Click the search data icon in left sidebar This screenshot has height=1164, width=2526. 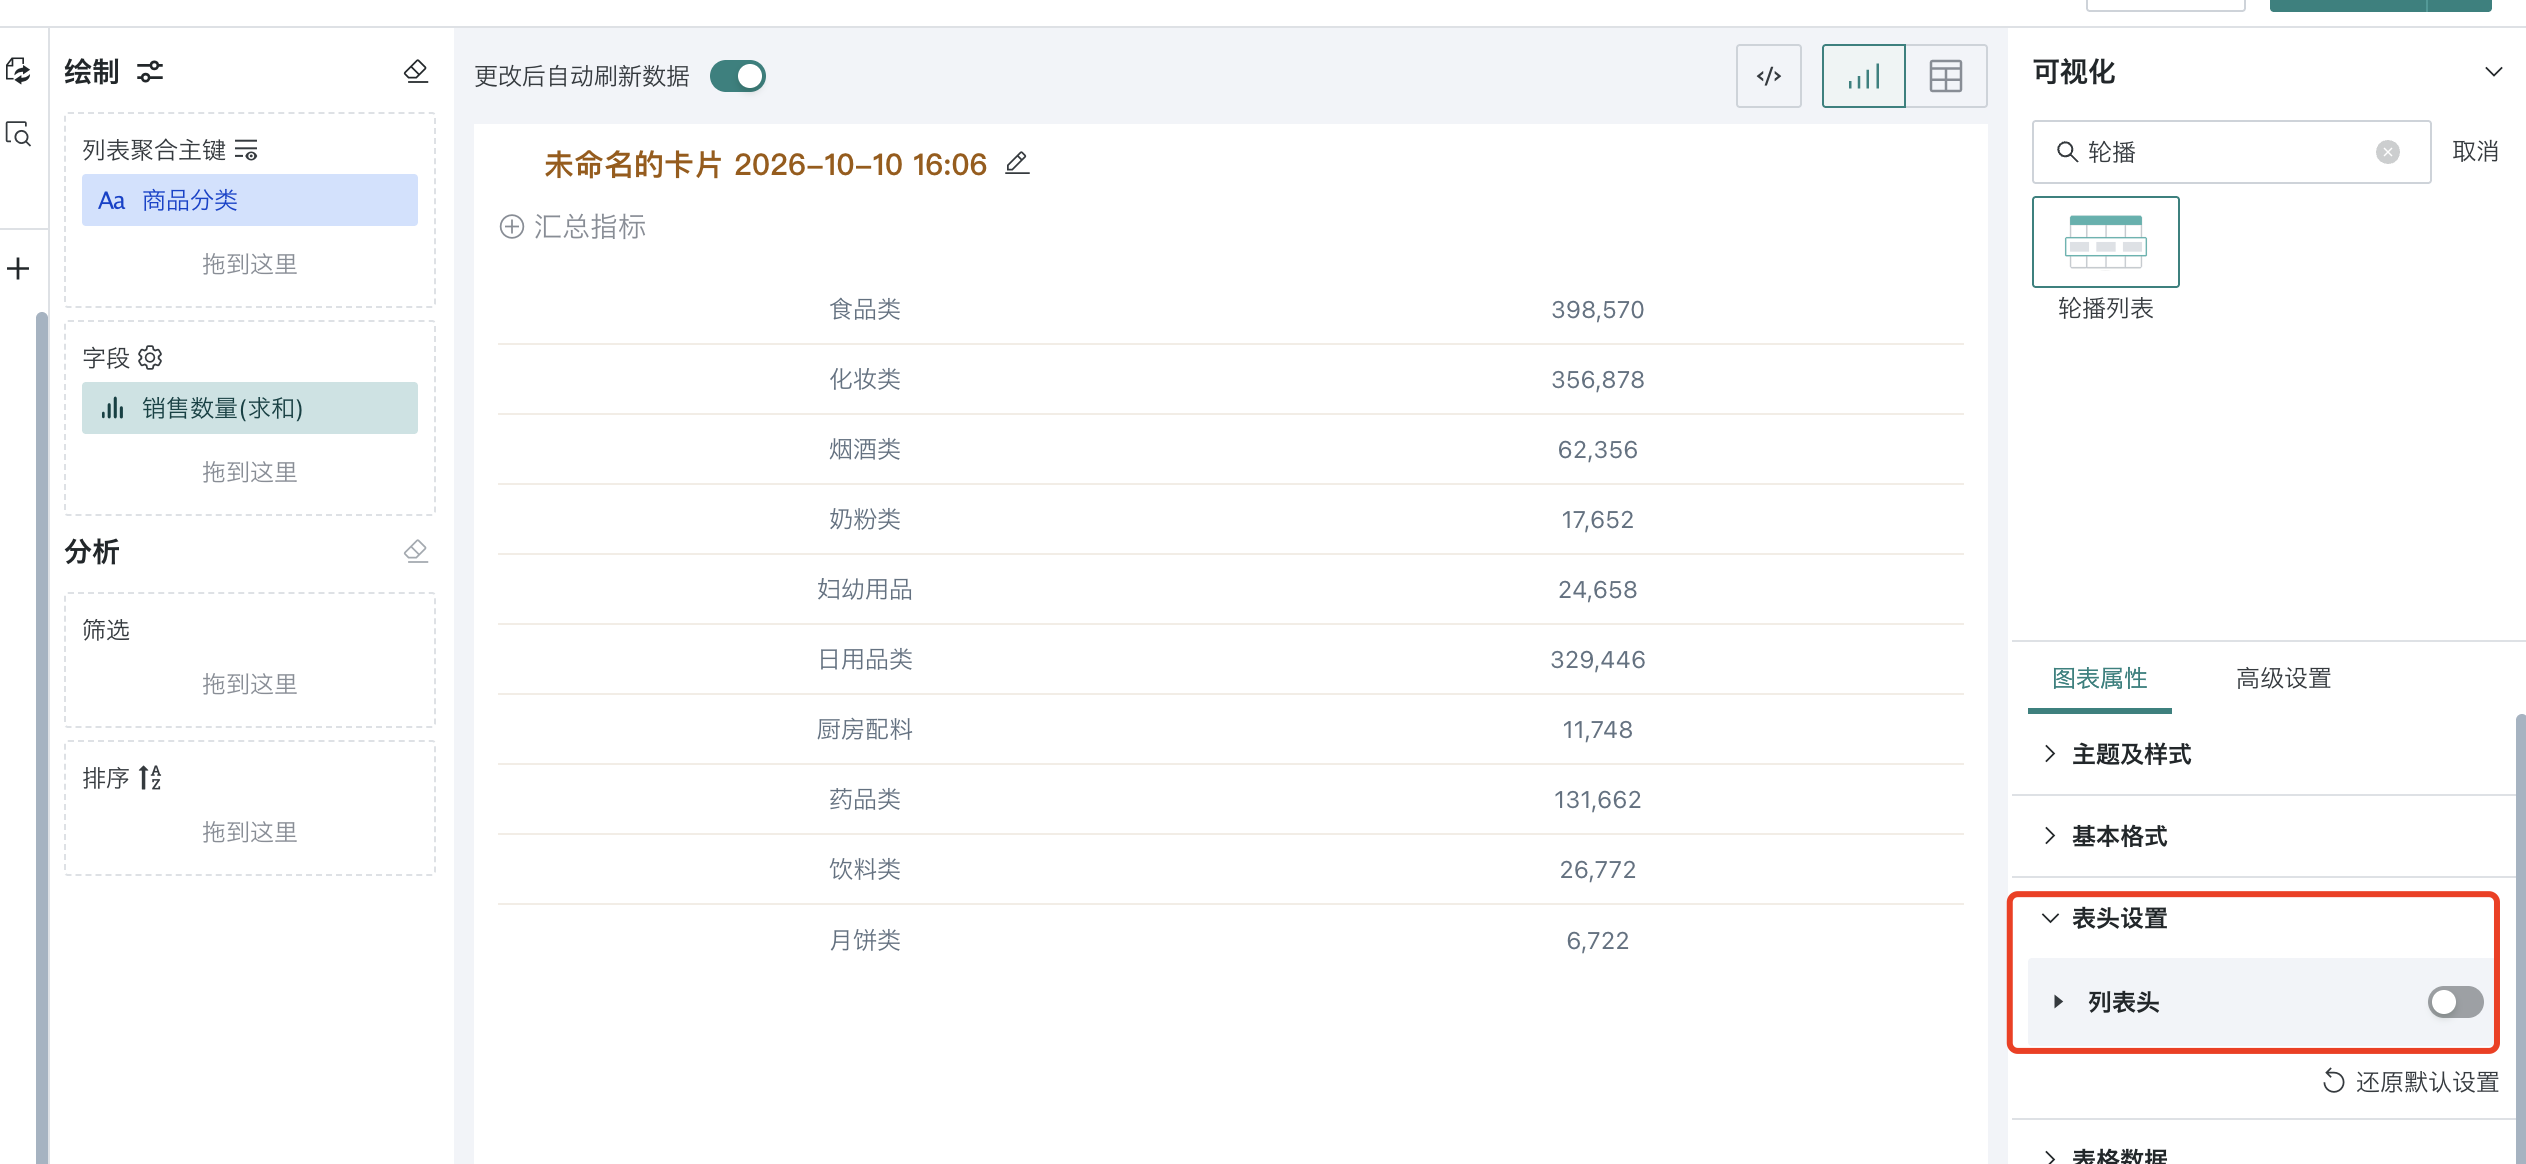[18, 134]
